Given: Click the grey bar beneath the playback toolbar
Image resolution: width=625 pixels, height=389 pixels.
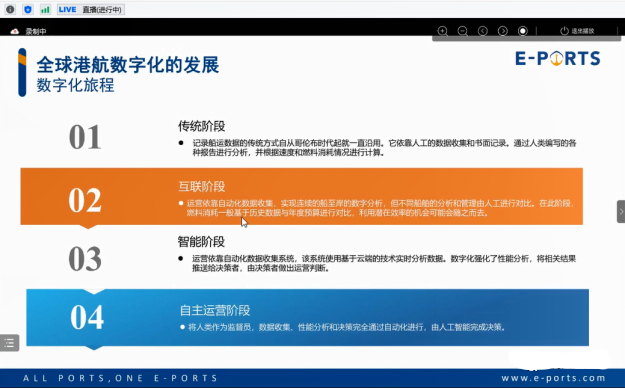Looking at the screenshot, I should click(x=526, y=39).
